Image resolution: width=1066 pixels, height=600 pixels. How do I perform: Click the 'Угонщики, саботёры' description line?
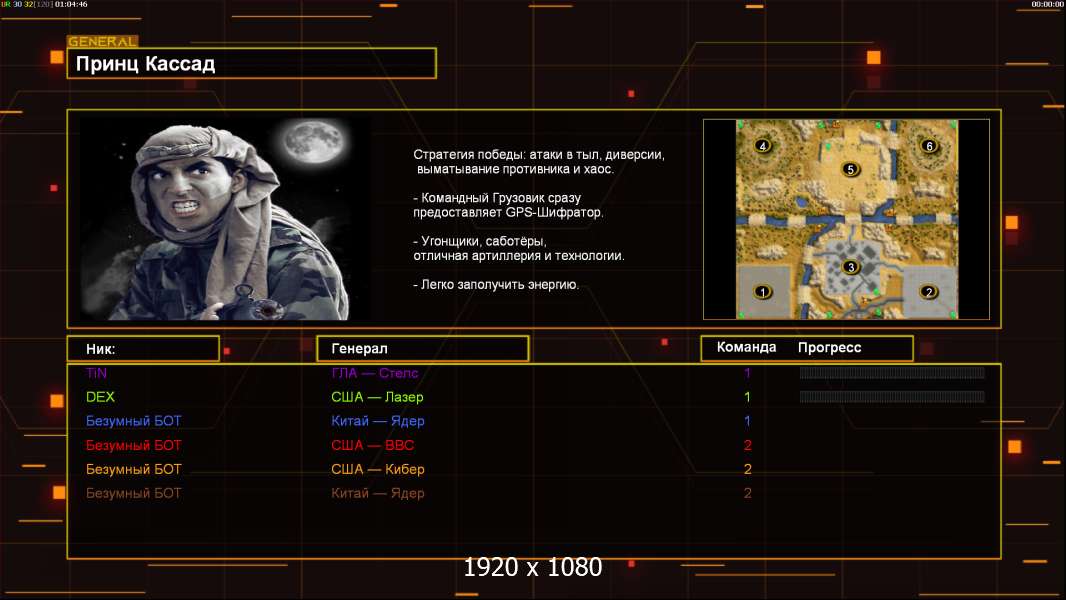pyautogui.click(x=519, y=249)
